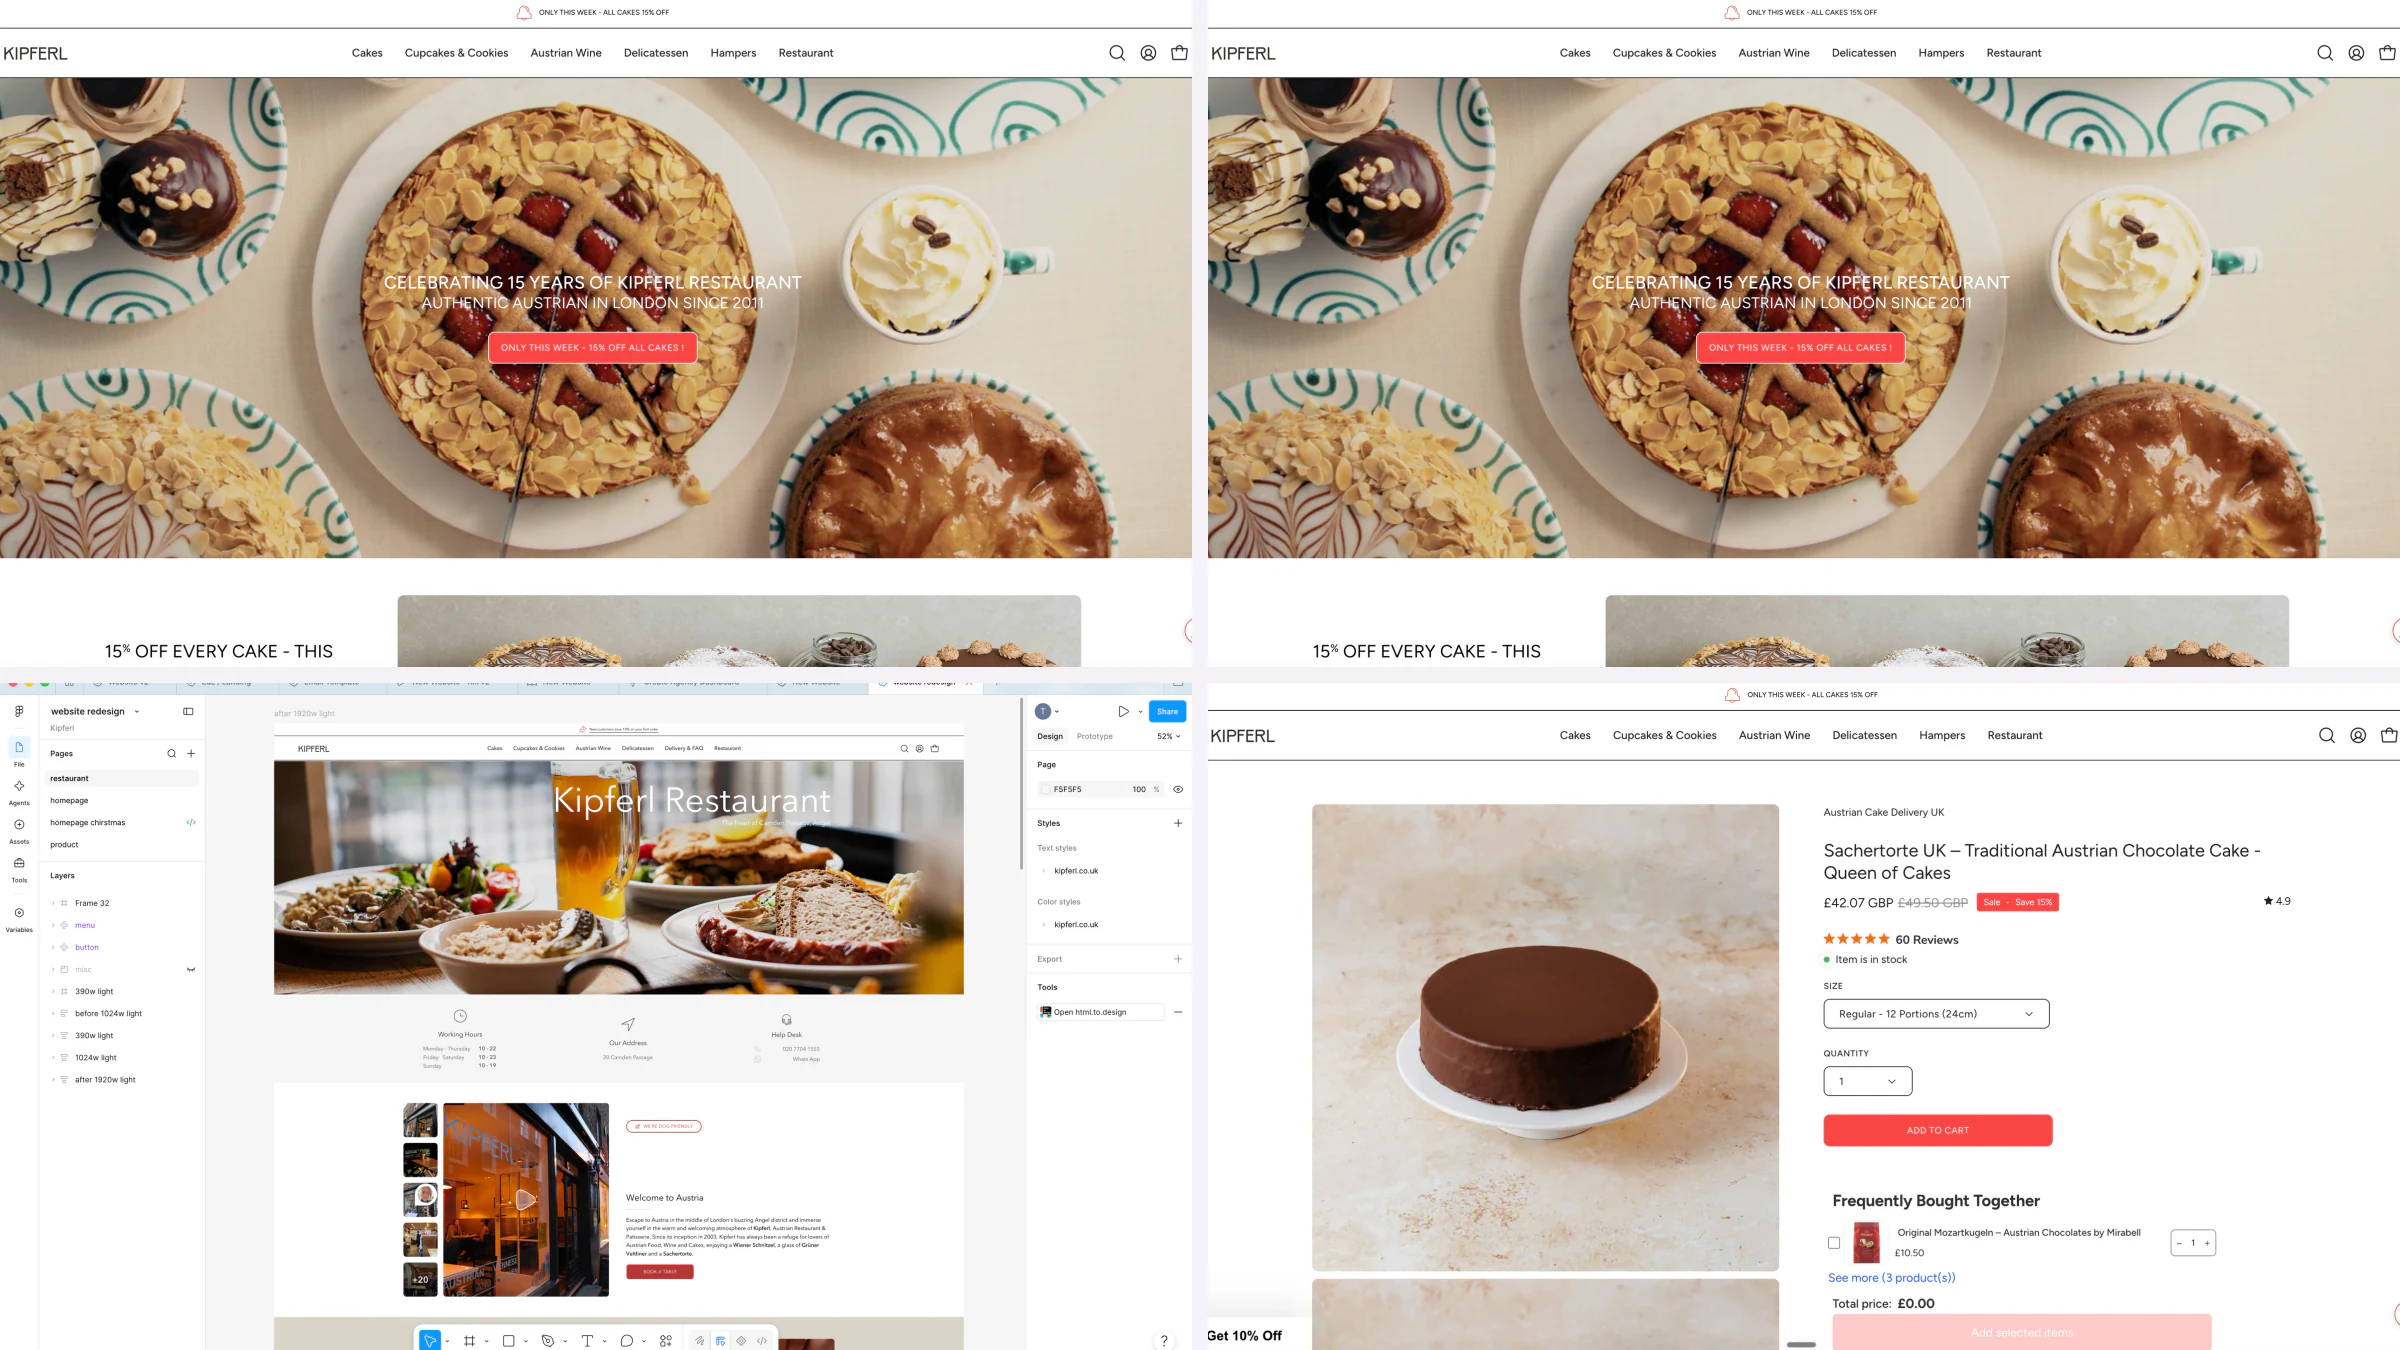Switch to the Prototype tab in Figma
Image resolution: width=2400 pixels, height=1350 pixels.
click(1094, 736)
